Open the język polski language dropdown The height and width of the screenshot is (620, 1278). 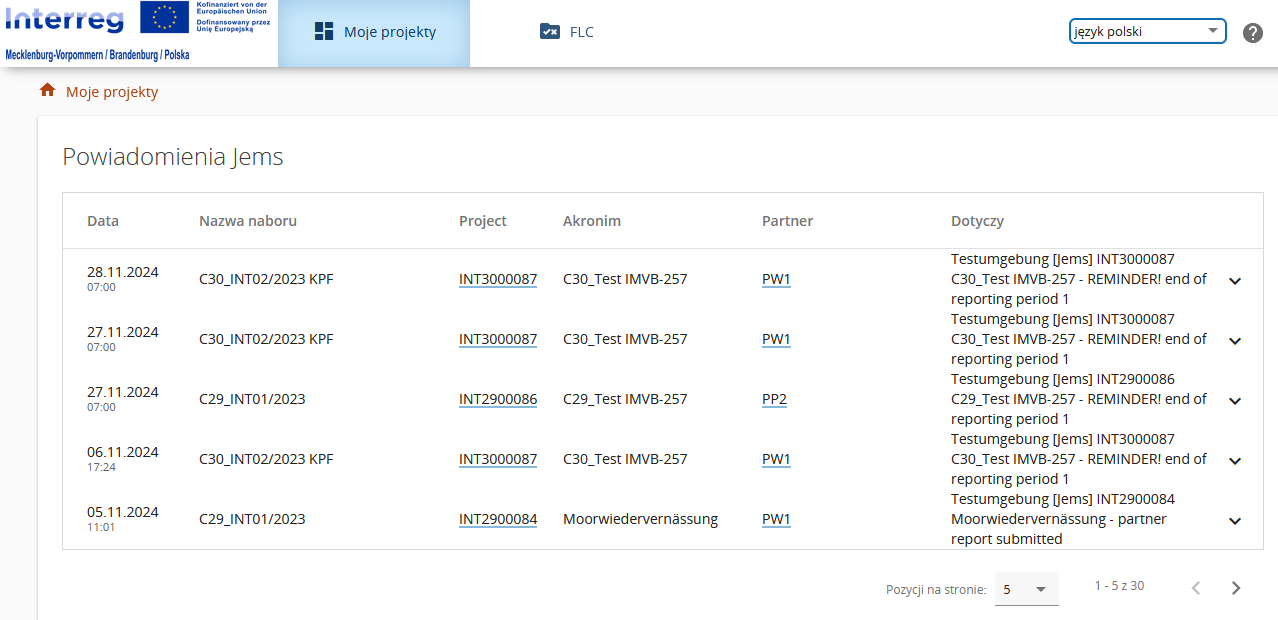(x=1147, y=31)
